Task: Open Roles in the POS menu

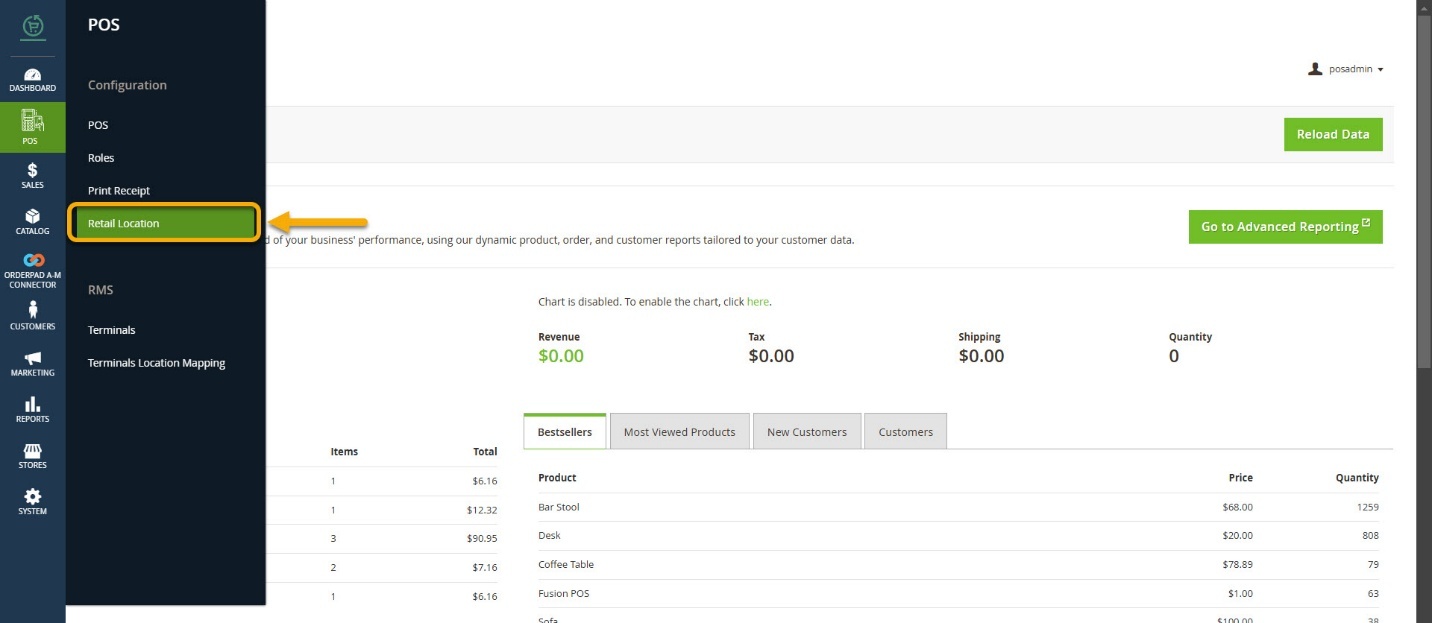Action: [101, 158]
